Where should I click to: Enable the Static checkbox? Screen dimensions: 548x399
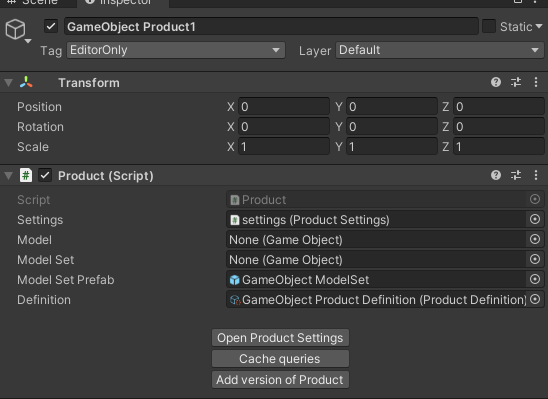point(489,27)
